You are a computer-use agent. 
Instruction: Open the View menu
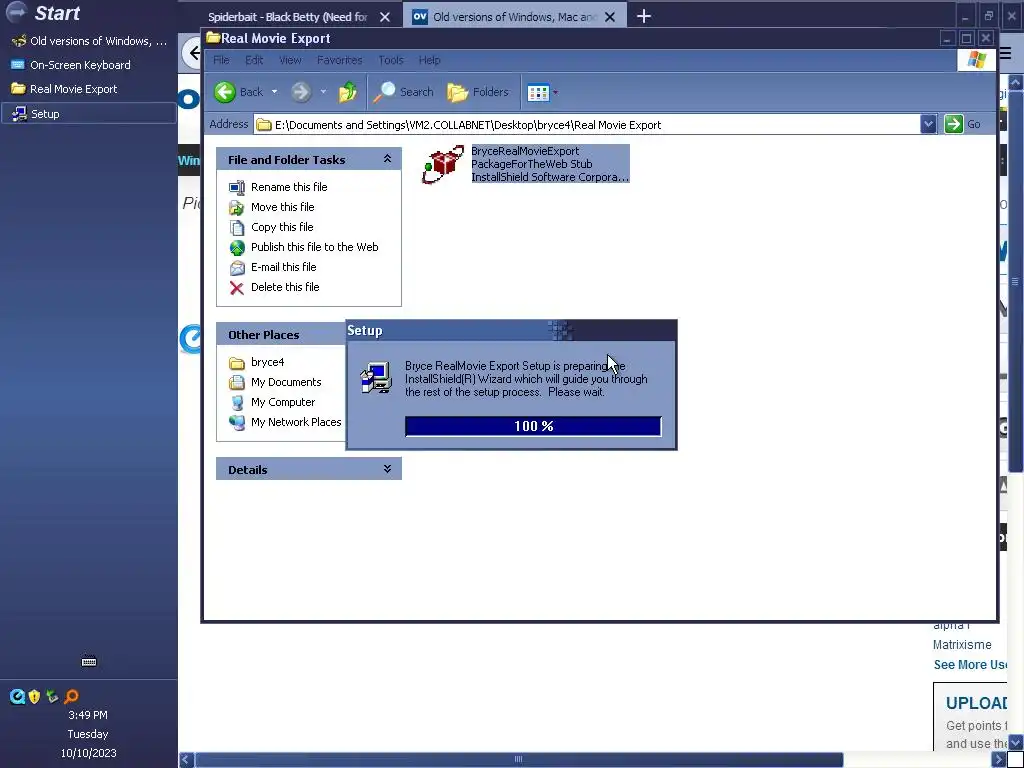click(290, 60)
